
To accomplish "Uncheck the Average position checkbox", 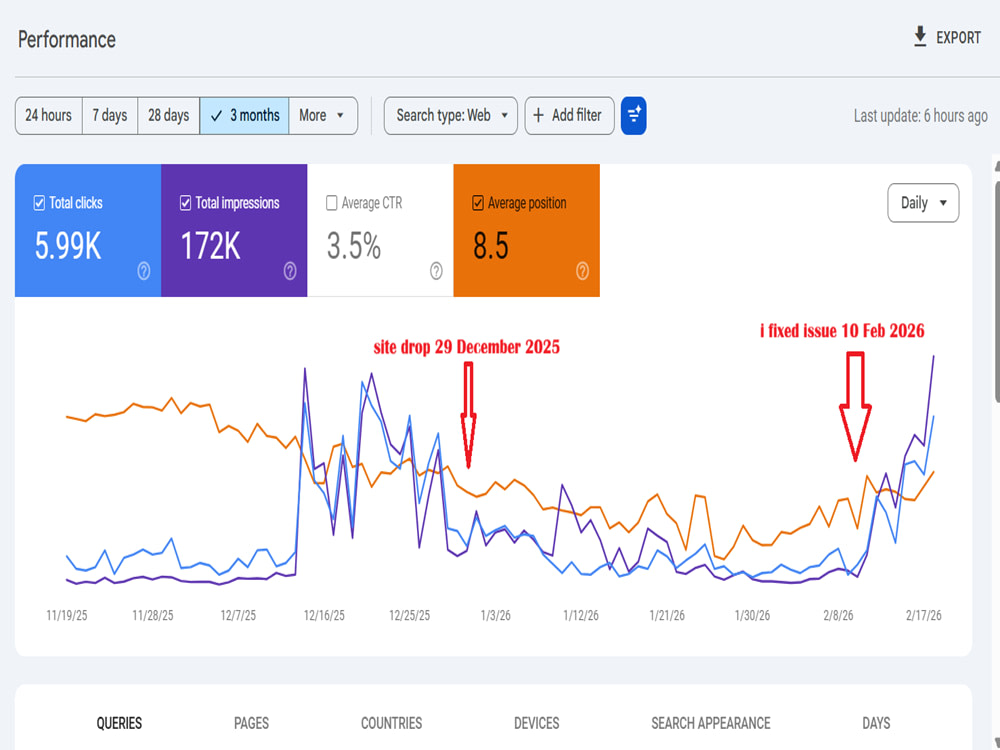I will pos(478,203).
